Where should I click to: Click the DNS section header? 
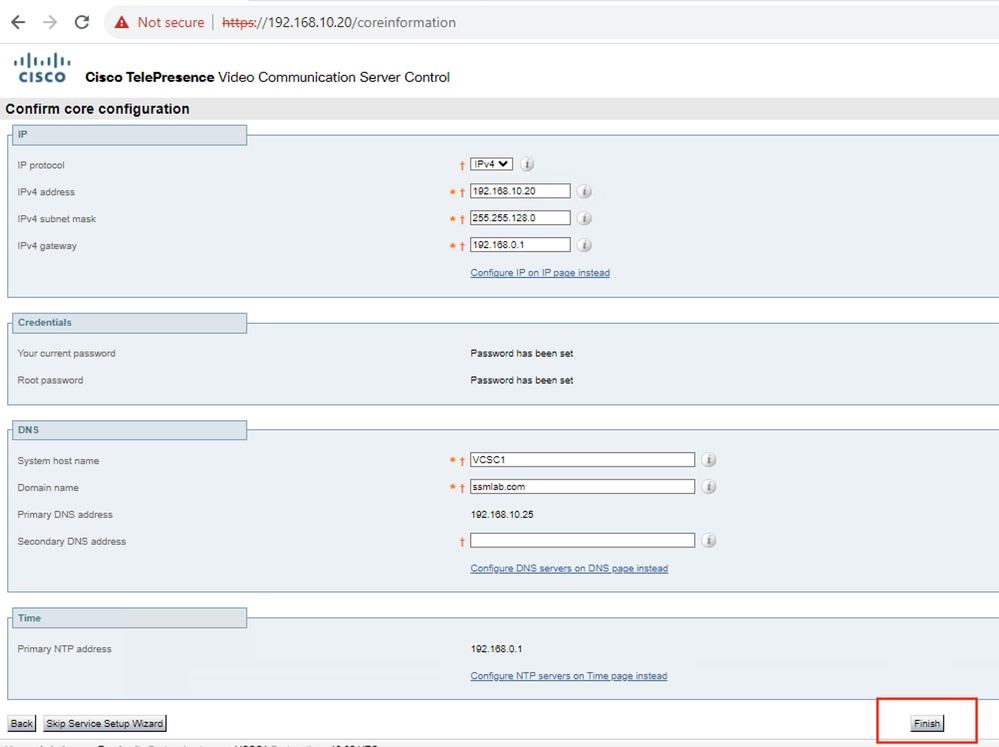point(129,430)
